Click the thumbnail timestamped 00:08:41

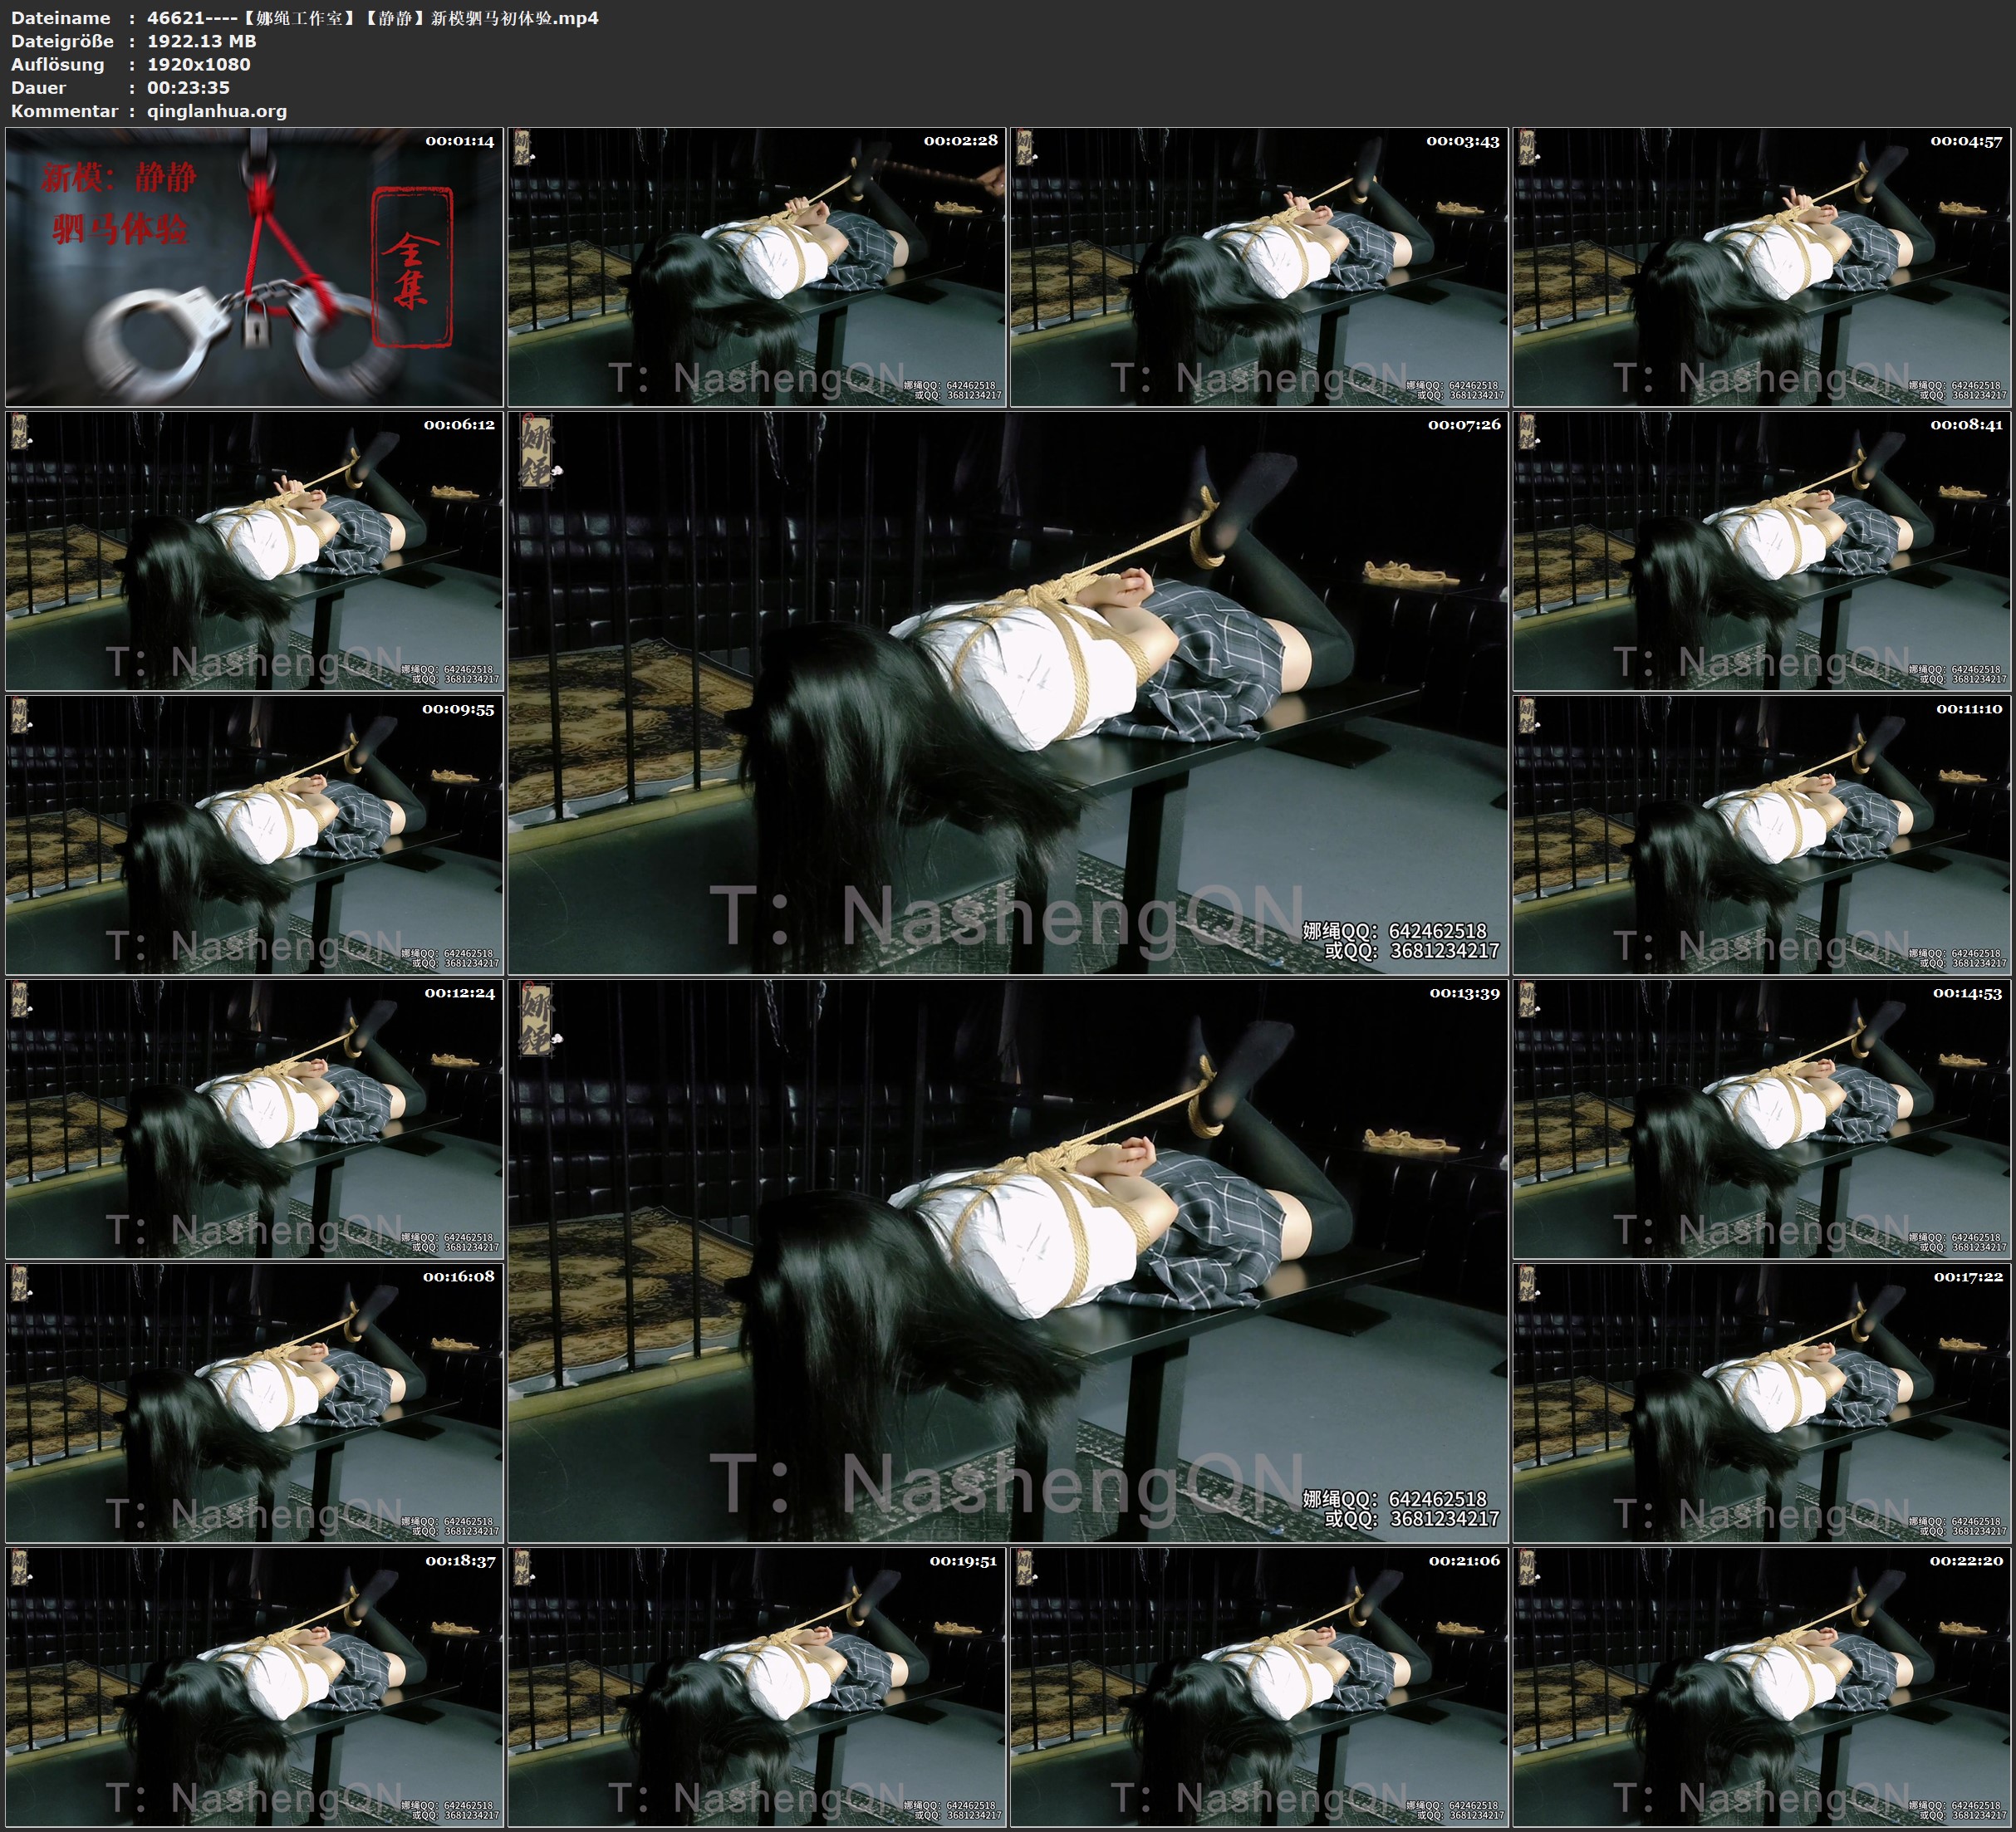[1762, 551]
